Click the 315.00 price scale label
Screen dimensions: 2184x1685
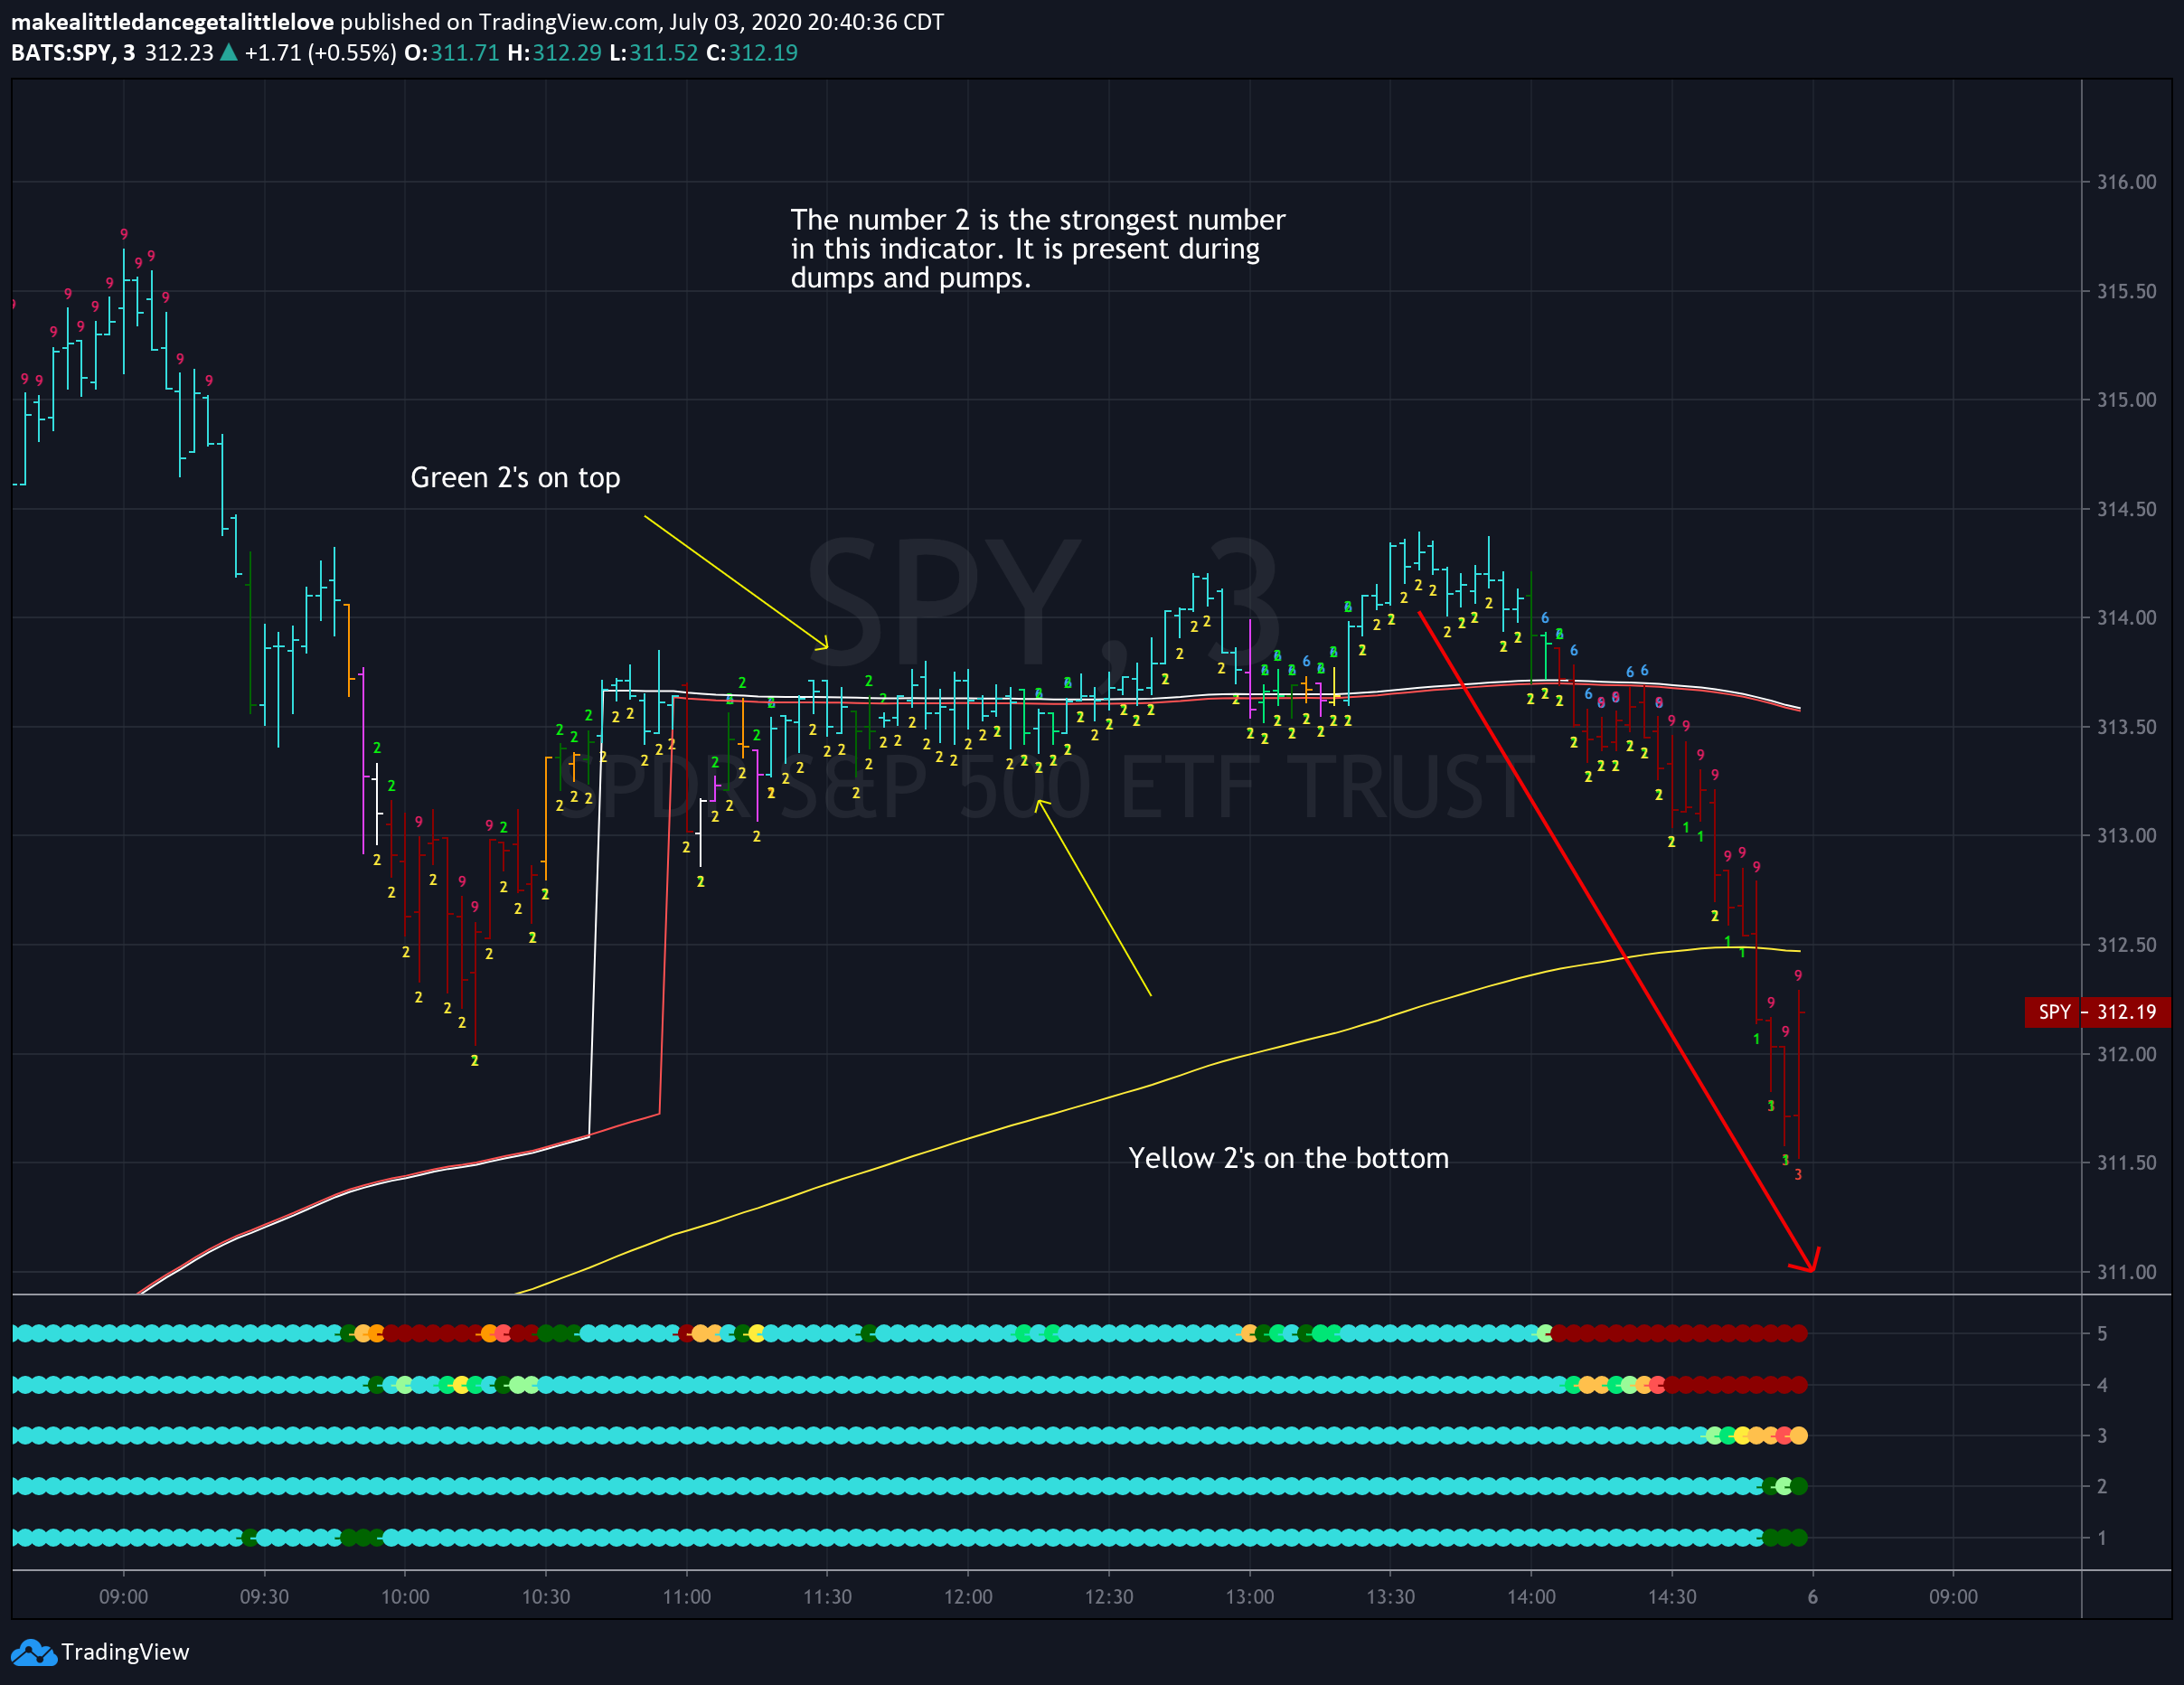(2126, 400)
